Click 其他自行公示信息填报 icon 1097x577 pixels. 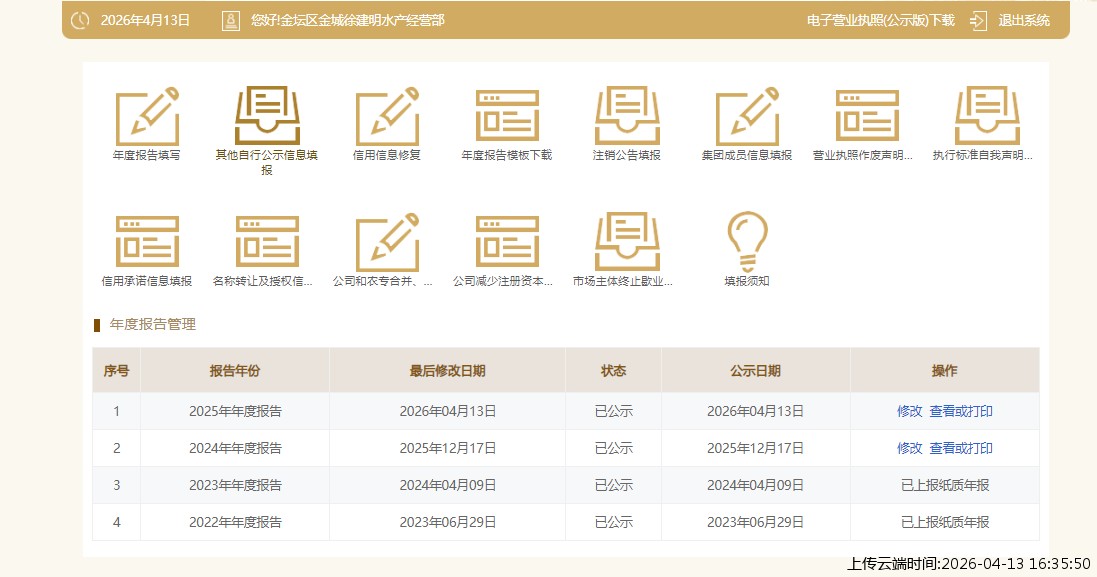(267, 117)
